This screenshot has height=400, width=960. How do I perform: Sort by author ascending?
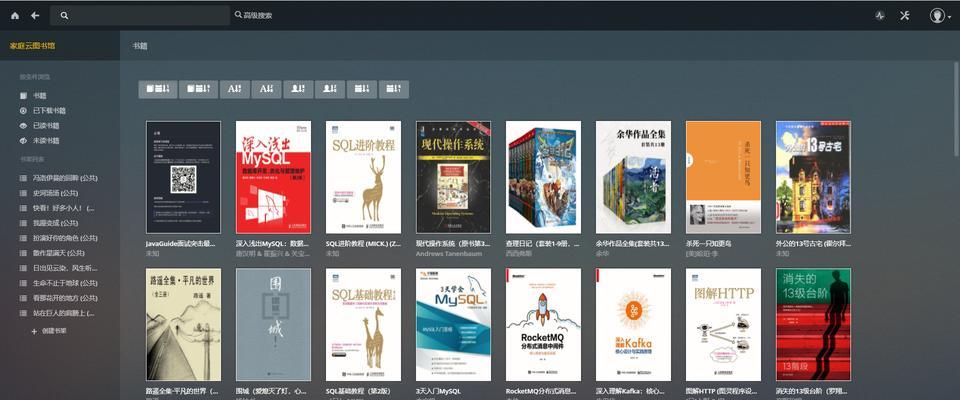coord(298,89)
